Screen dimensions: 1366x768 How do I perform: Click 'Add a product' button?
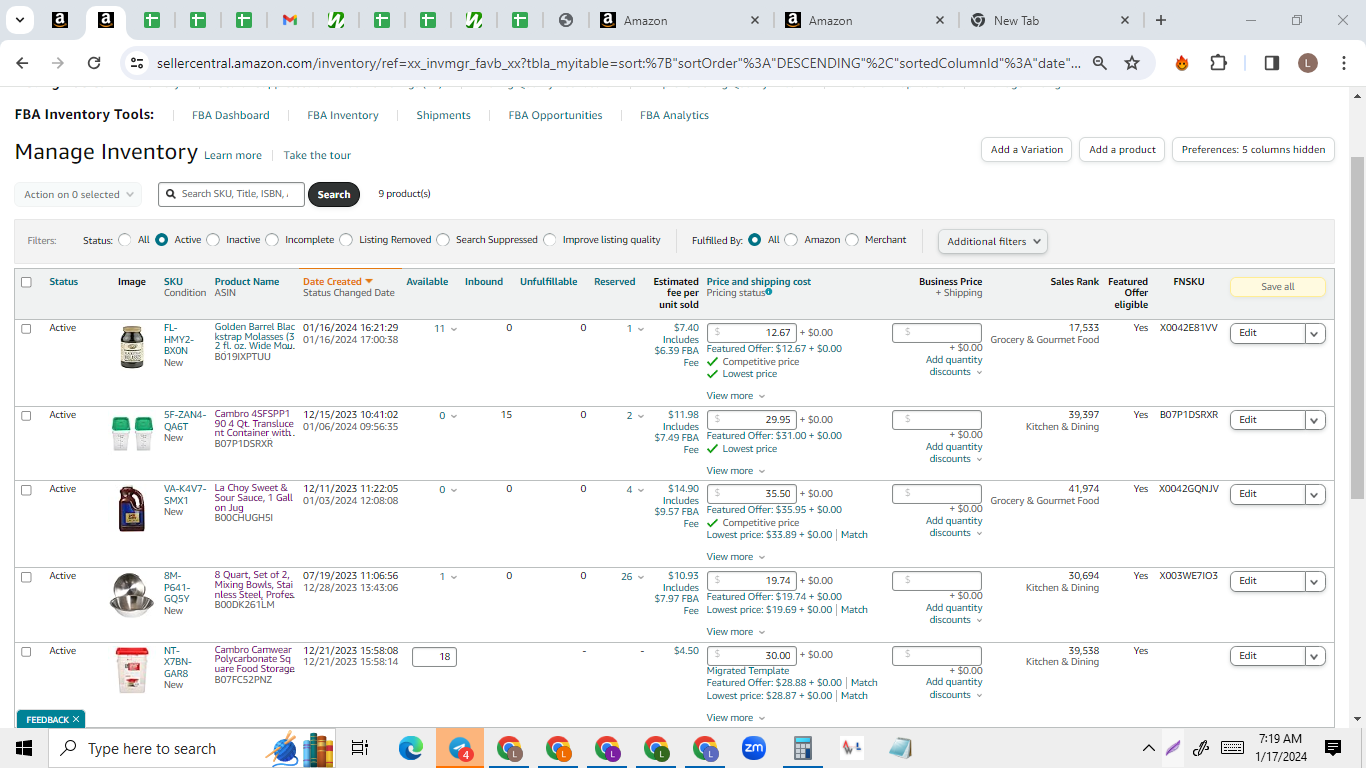(1122, 150)
